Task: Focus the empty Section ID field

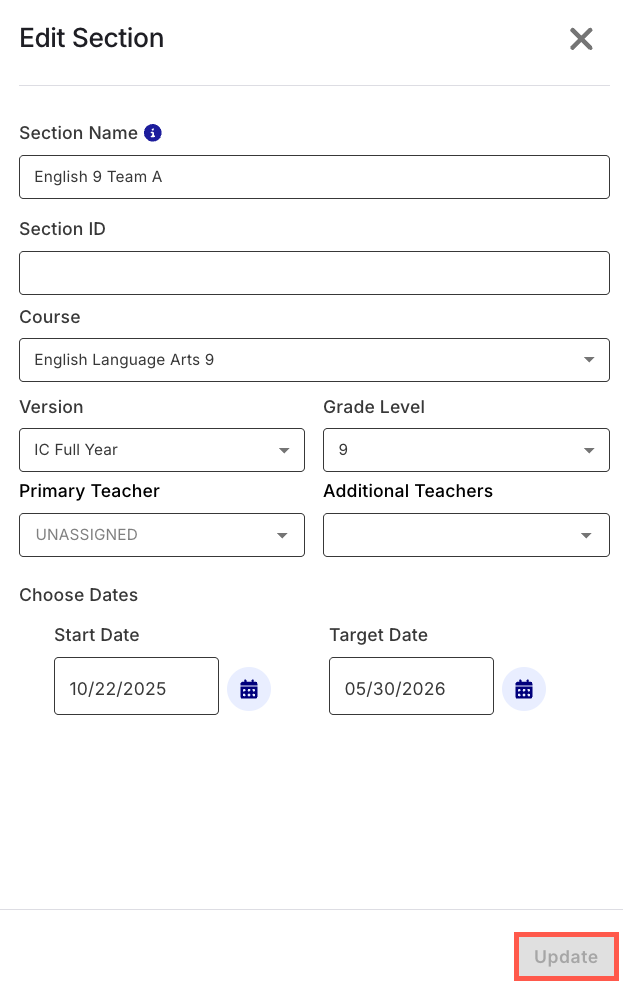Action: (314, 273)
